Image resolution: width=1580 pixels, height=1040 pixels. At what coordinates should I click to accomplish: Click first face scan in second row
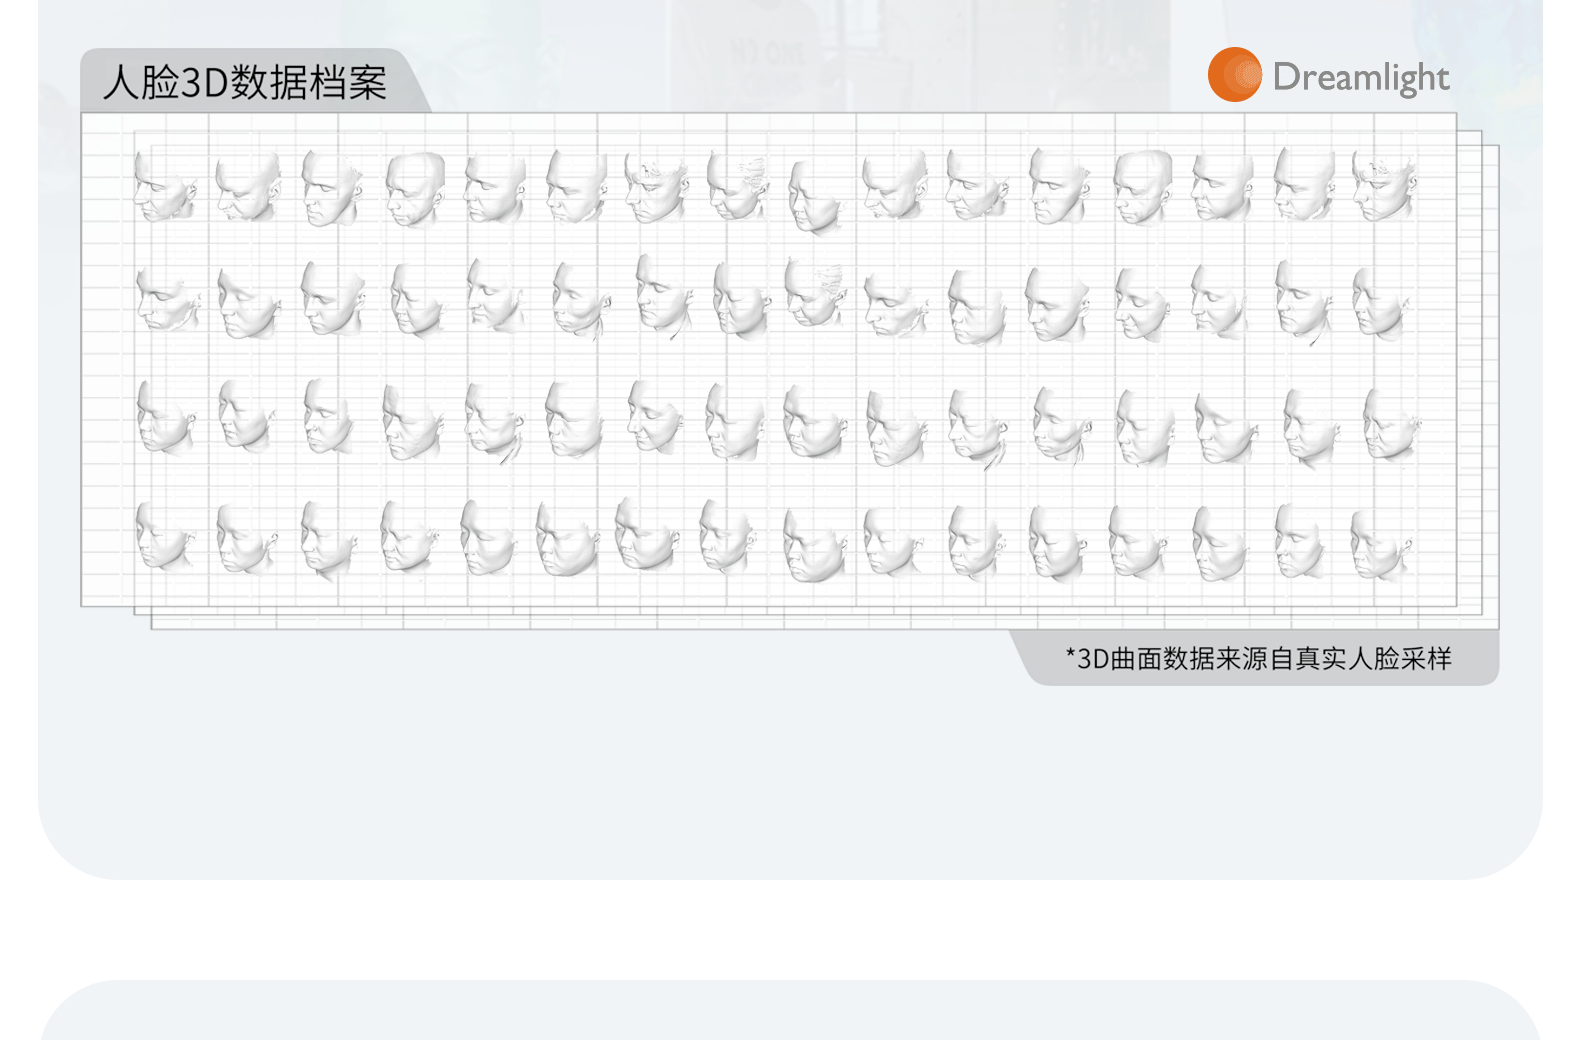coord(168,299)
